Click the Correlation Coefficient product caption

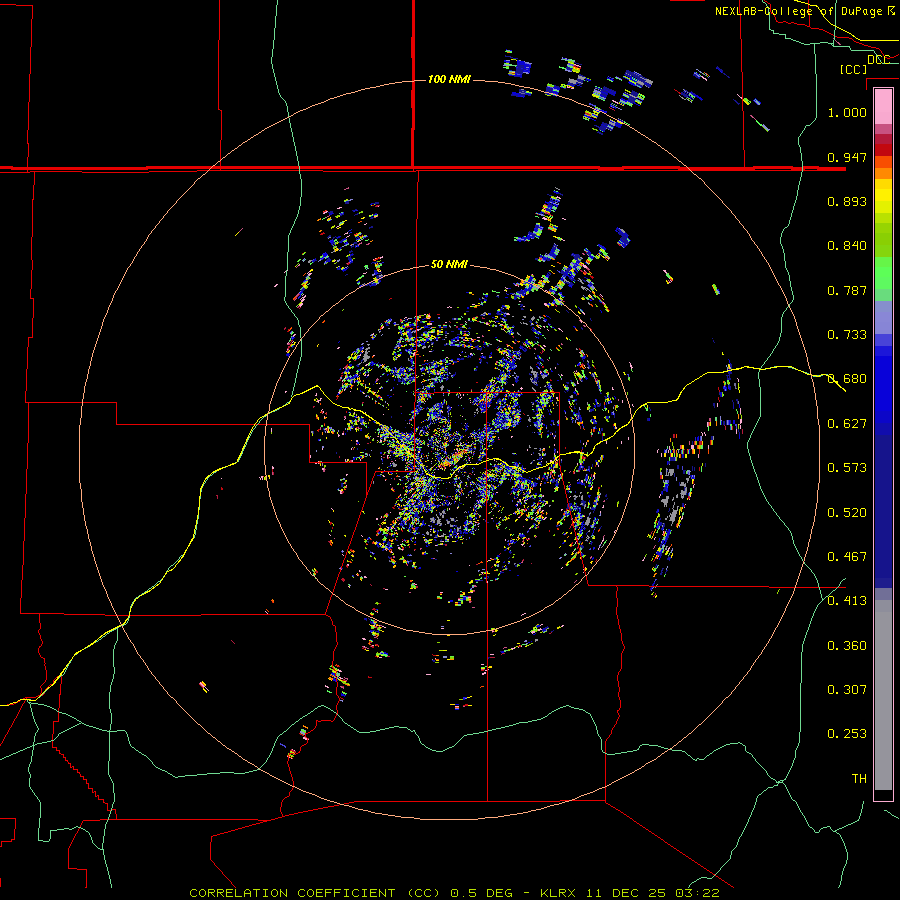tap(454, 893)
